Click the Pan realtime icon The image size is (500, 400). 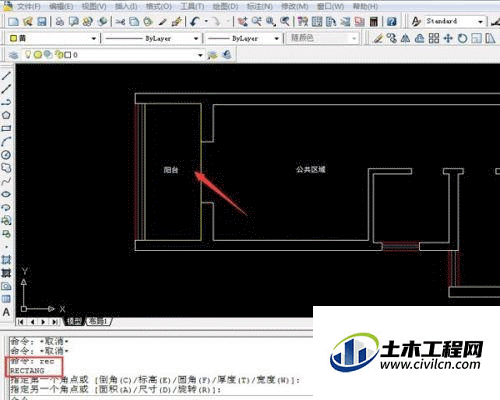242,22
